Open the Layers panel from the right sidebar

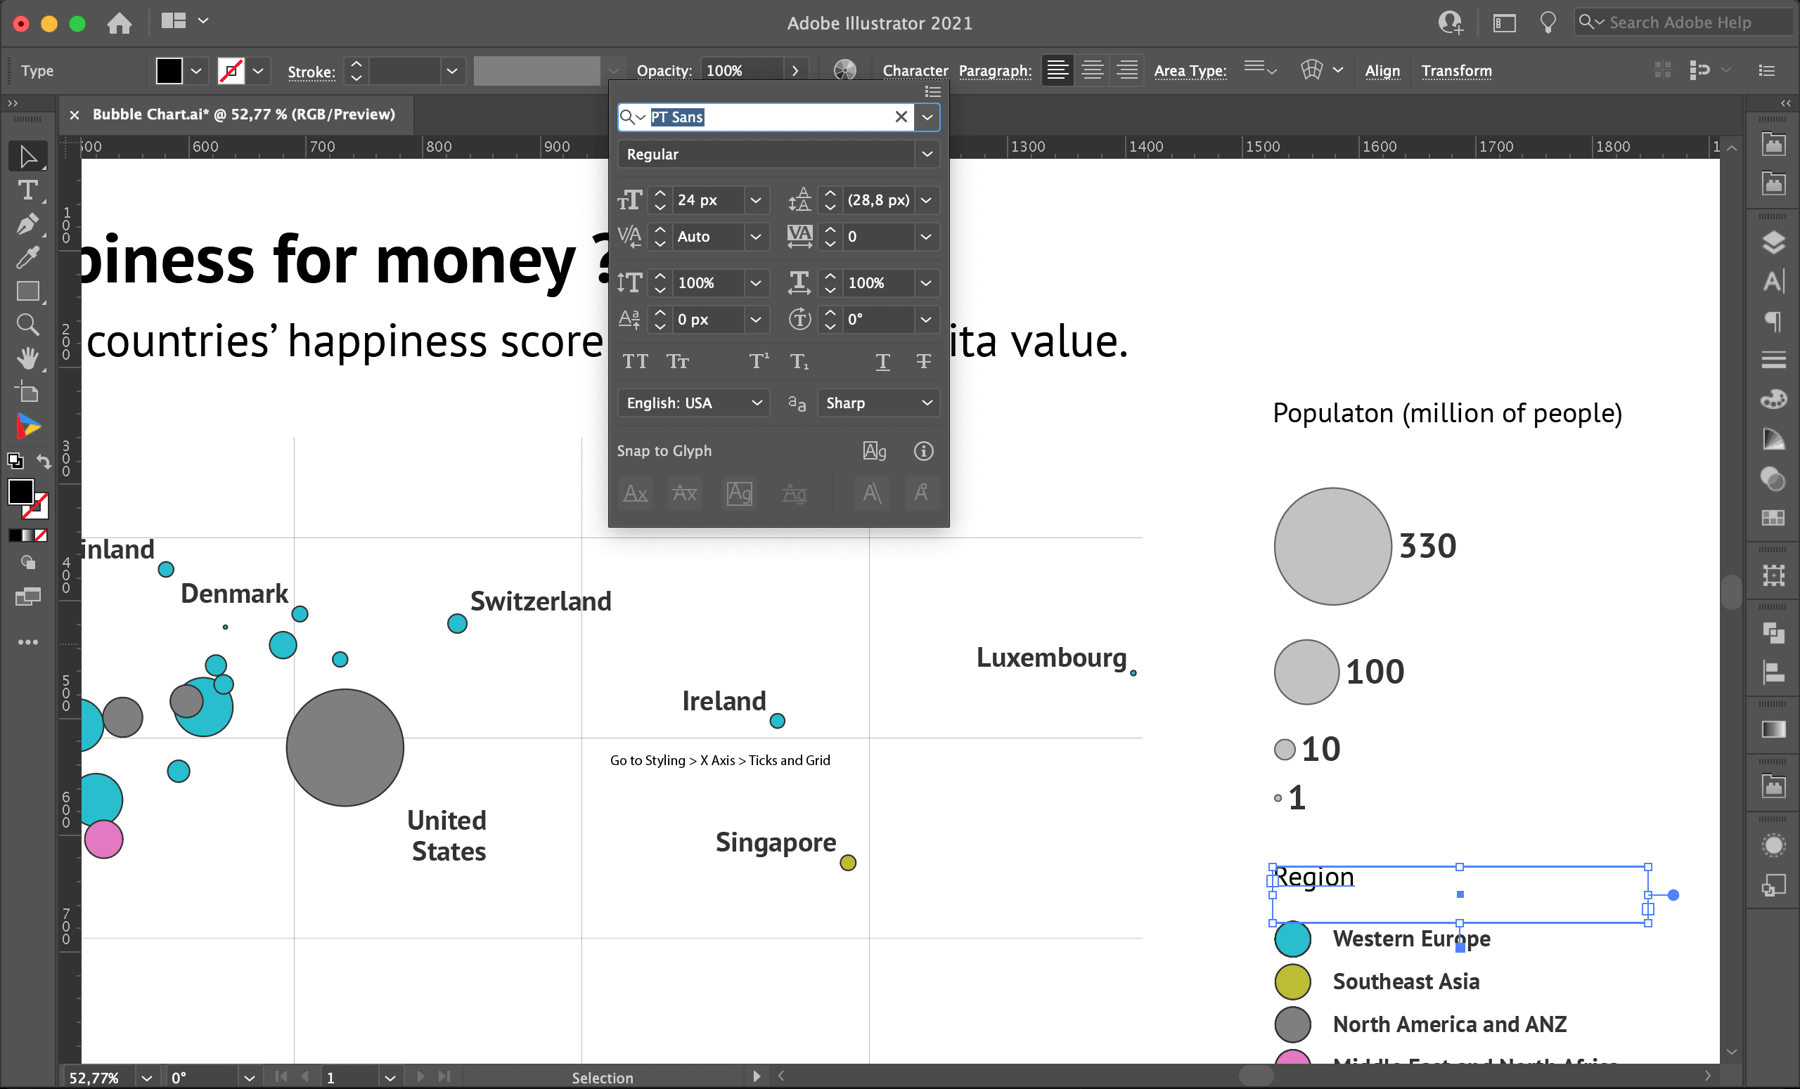[x=1773, y=242]
